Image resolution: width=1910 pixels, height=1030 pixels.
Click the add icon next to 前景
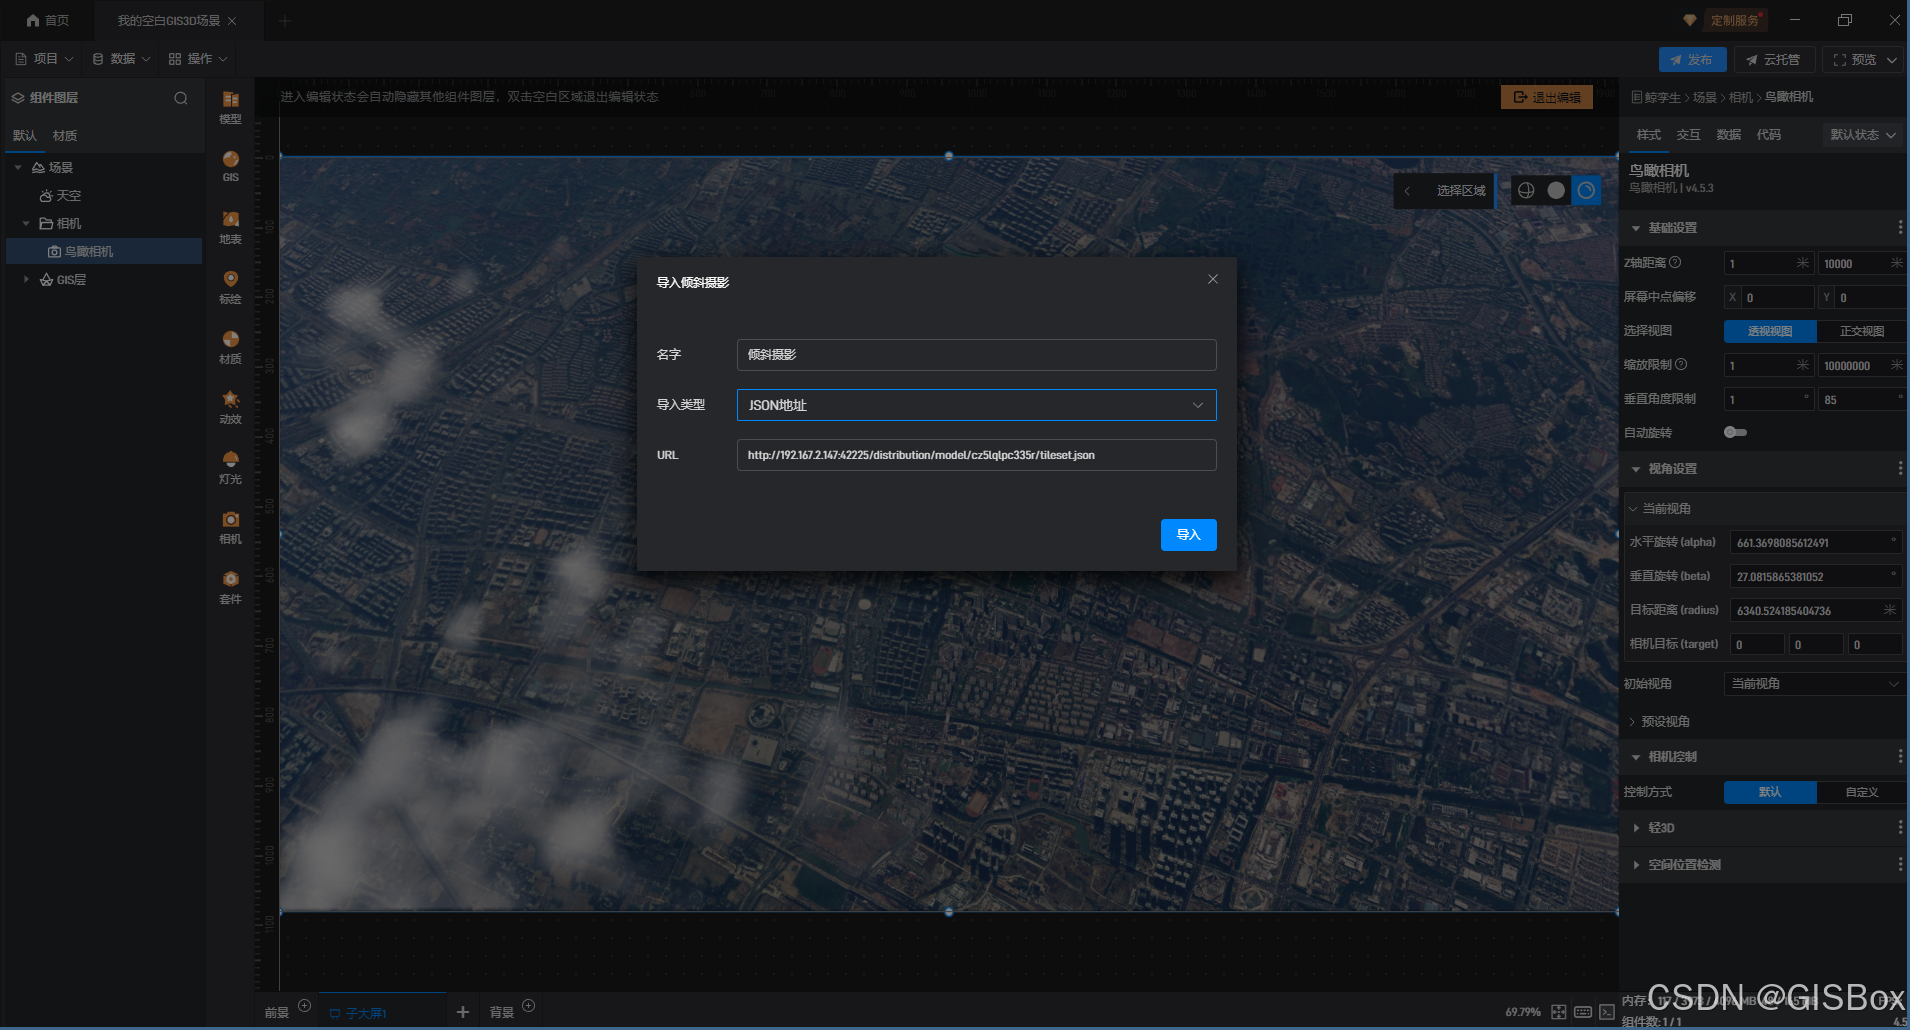click(305, 1005)
